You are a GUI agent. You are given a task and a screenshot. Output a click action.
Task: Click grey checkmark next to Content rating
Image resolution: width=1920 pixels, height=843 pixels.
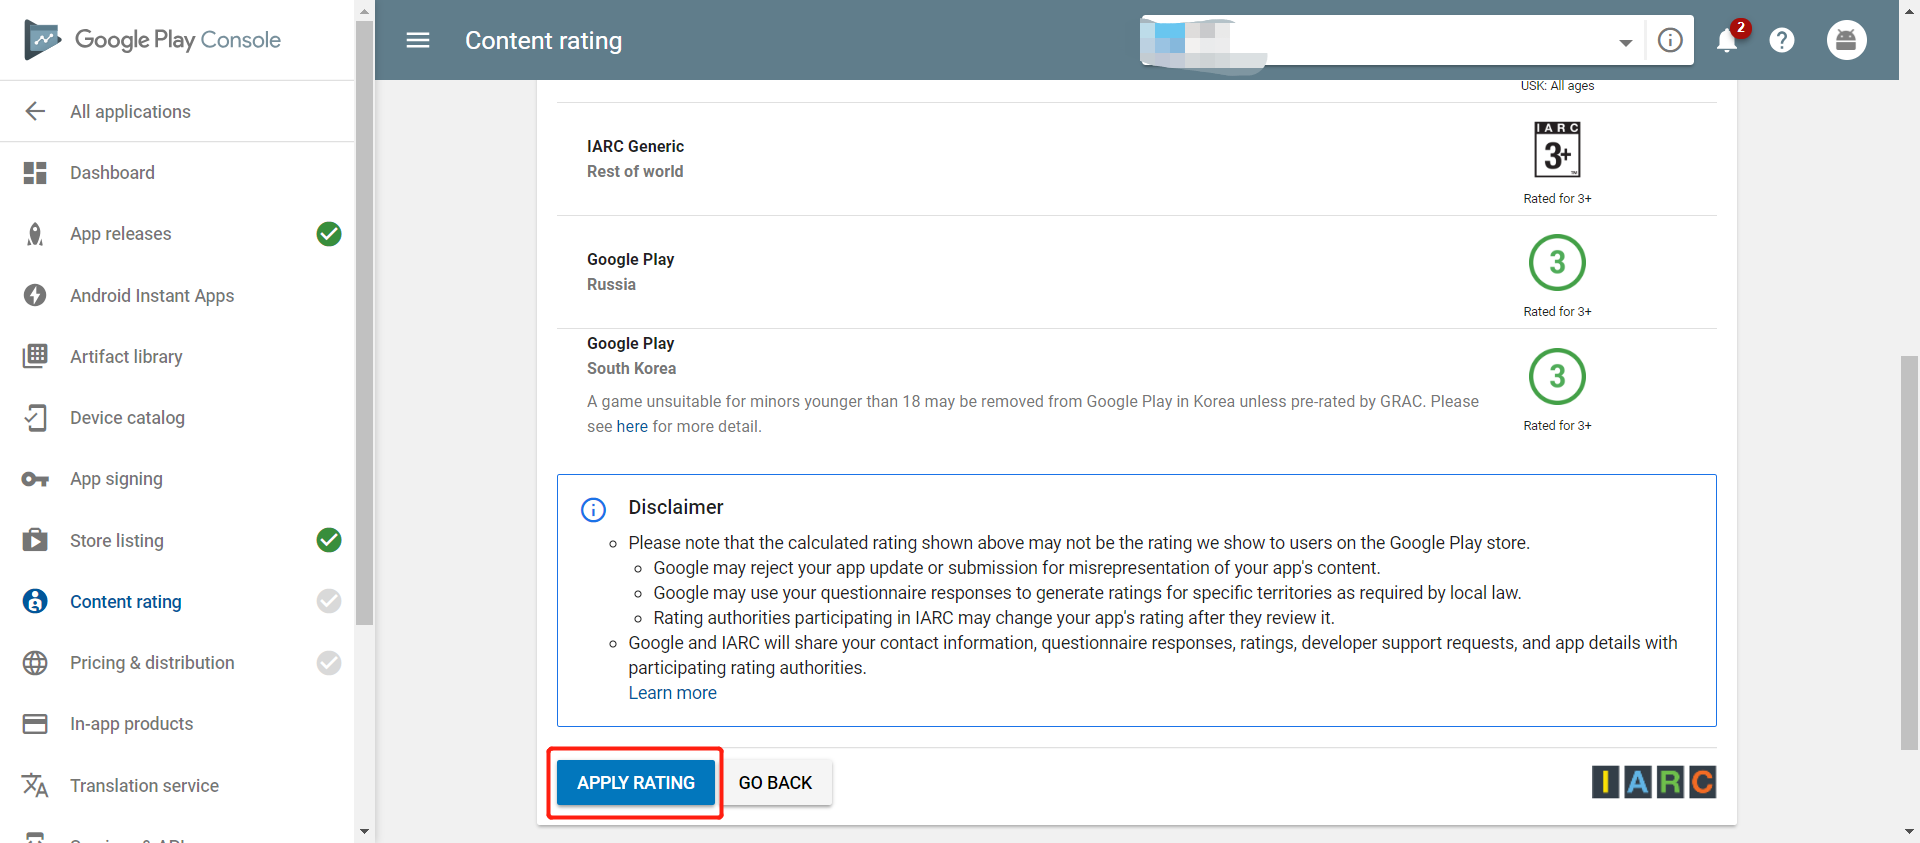329,601
